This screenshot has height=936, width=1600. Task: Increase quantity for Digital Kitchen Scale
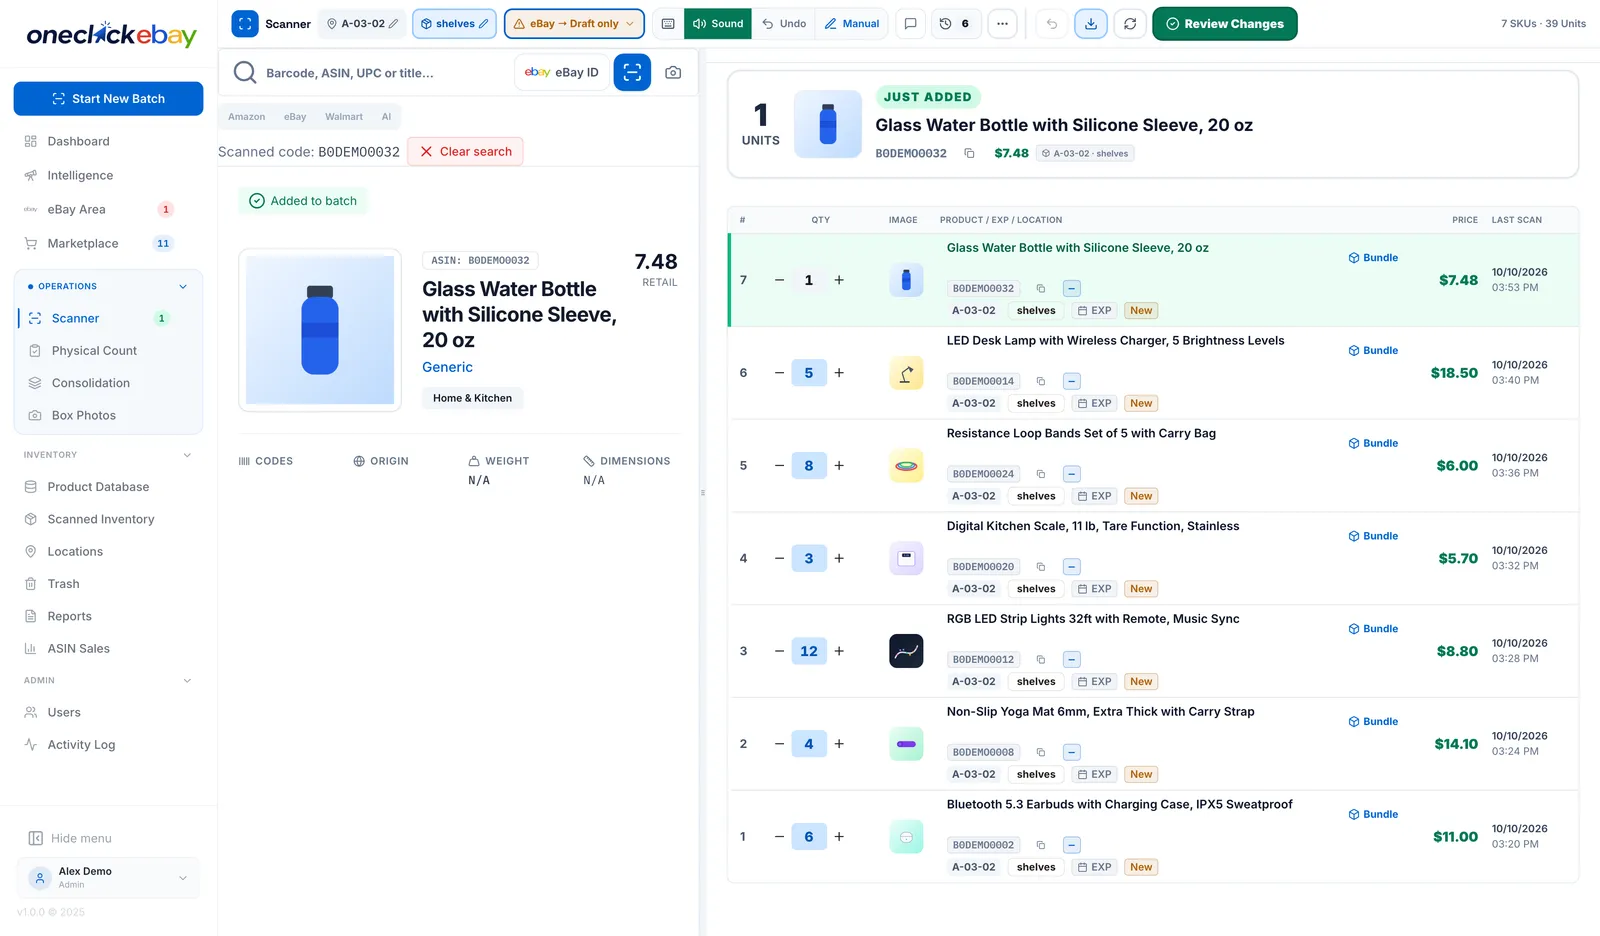pos(839,558)
